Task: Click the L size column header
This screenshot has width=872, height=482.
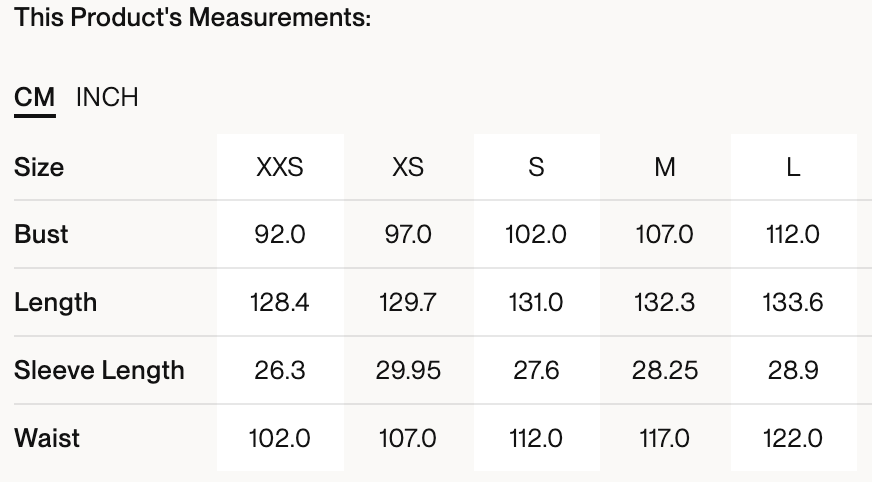Action: 793,167
